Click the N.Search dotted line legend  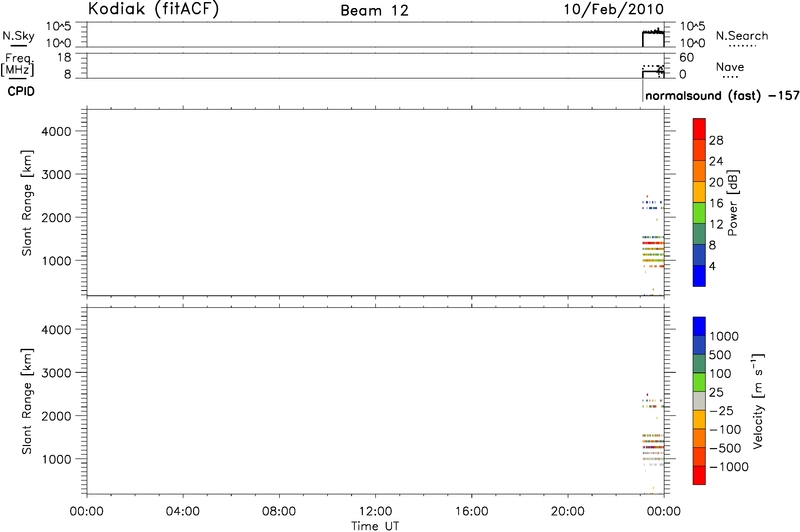742,47
